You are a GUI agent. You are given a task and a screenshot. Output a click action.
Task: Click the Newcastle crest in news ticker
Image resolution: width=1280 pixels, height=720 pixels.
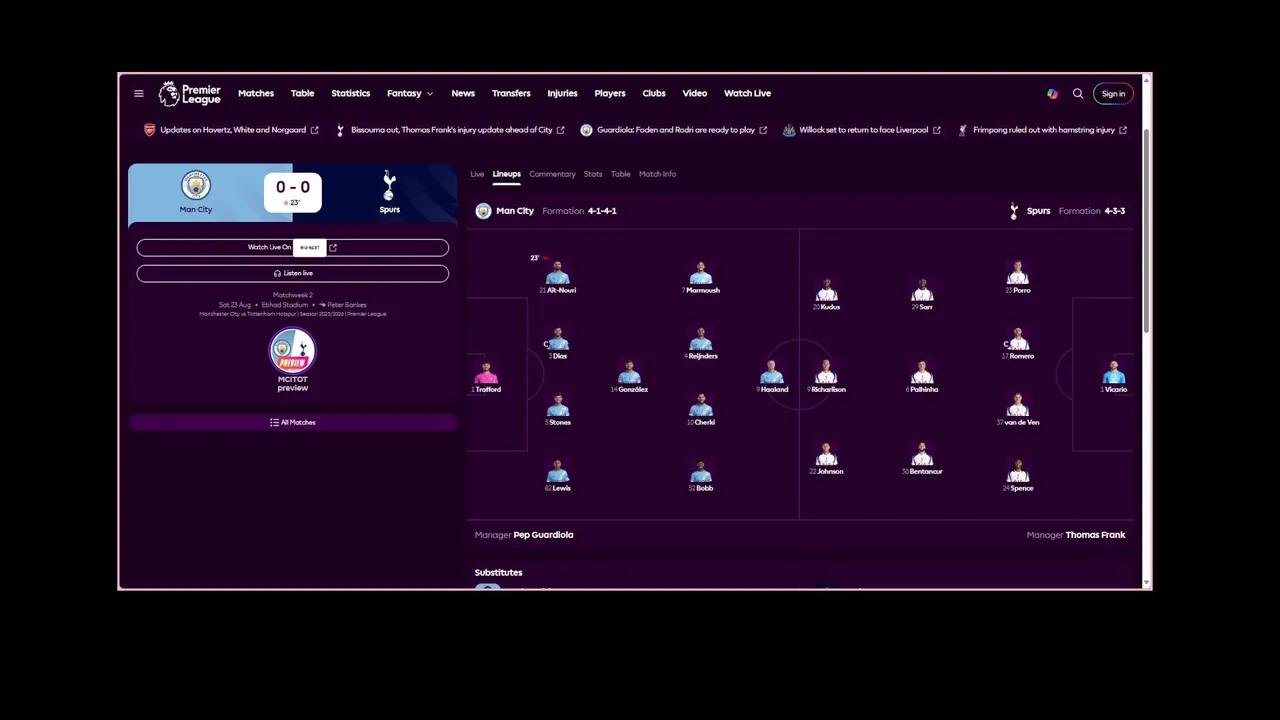789,130
